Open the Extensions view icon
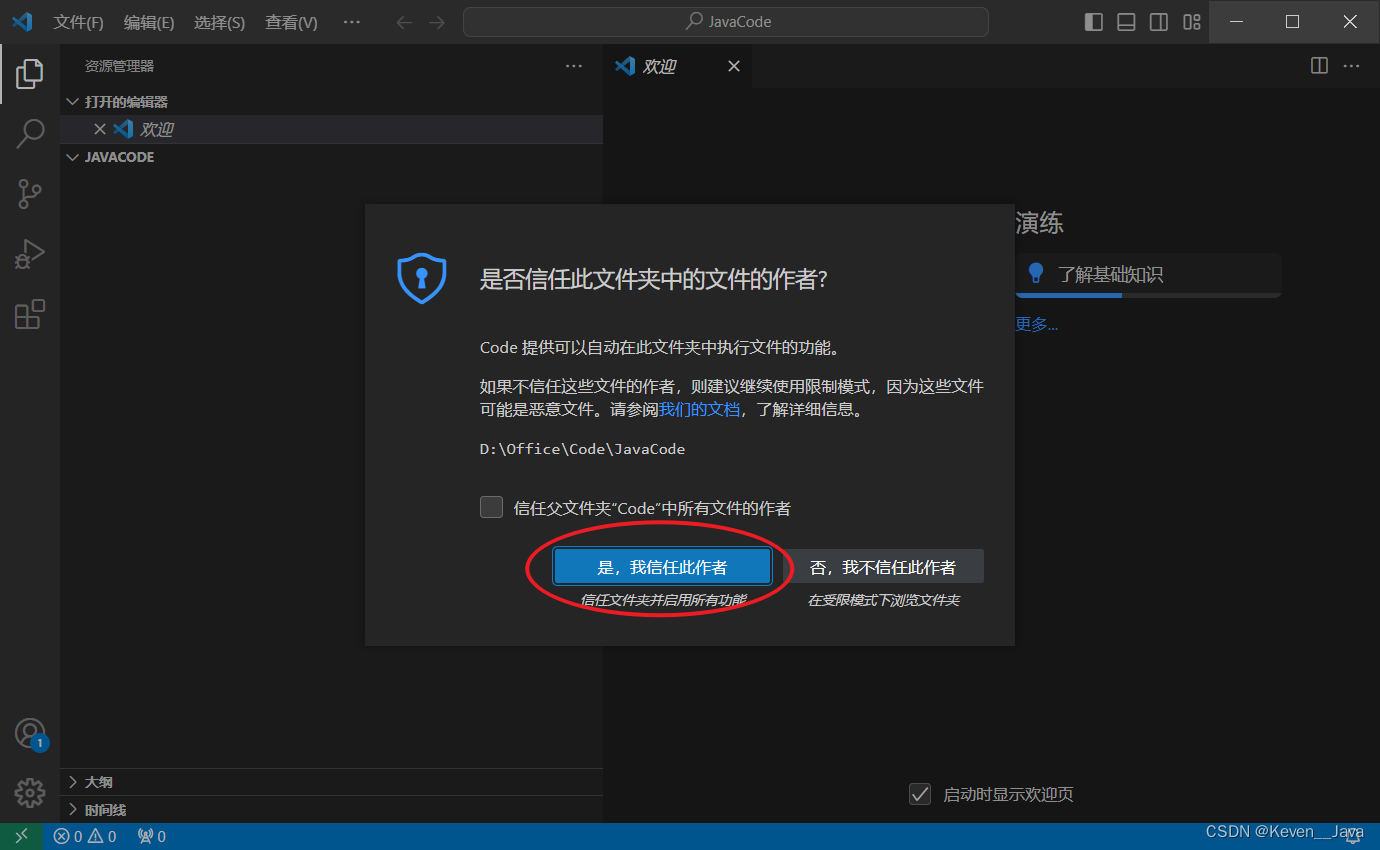The width and height of the screenshot is (1380, 850). [x=30, y=314]
